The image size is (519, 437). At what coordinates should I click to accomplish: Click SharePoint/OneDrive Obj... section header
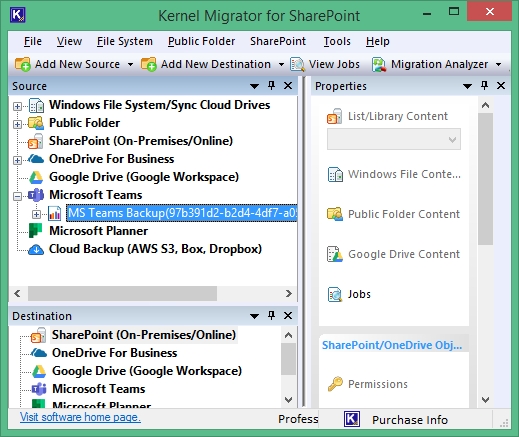coord(394,345)
